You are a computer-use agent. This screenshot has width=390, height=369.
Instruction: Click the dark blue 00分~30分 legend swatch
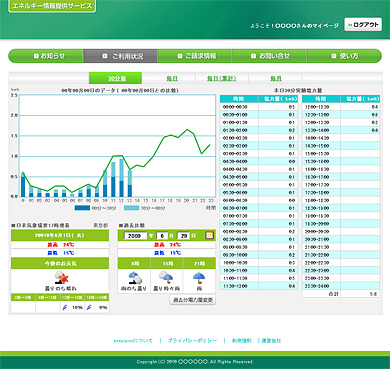(82, 208)
